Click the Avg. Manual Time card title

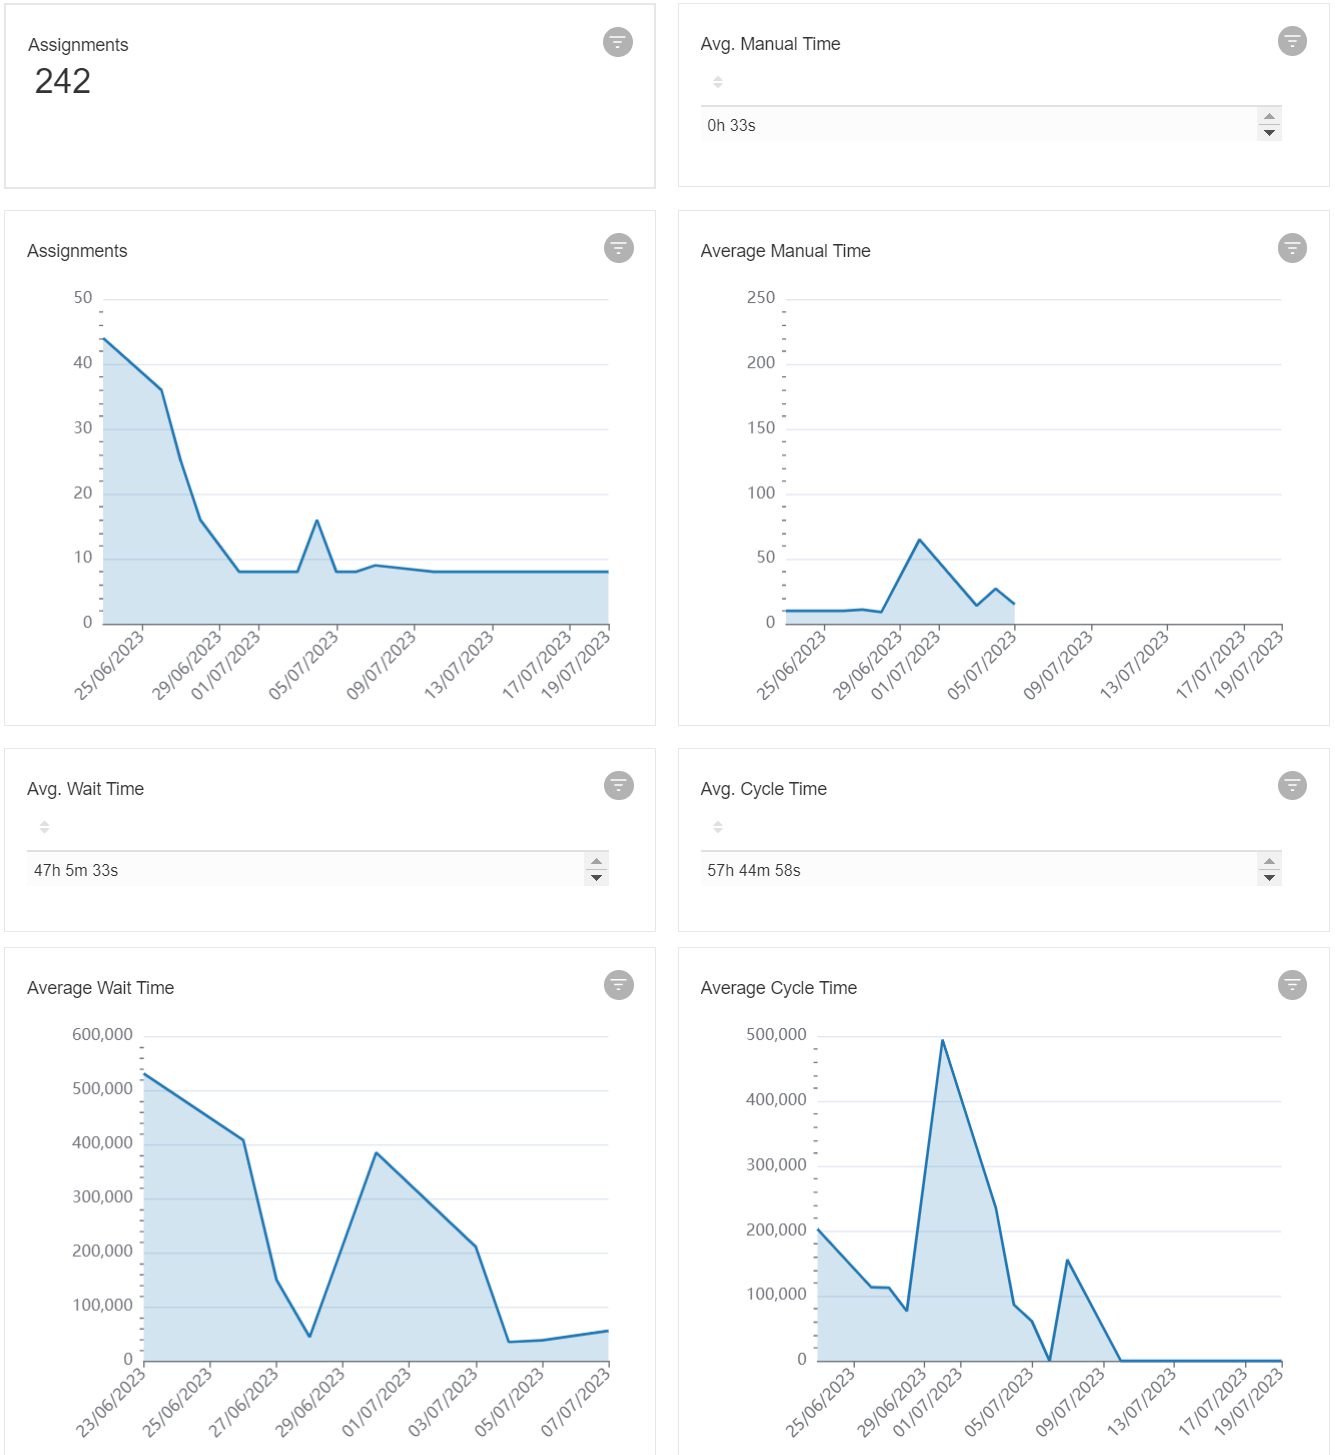click(x=770, y=44)
